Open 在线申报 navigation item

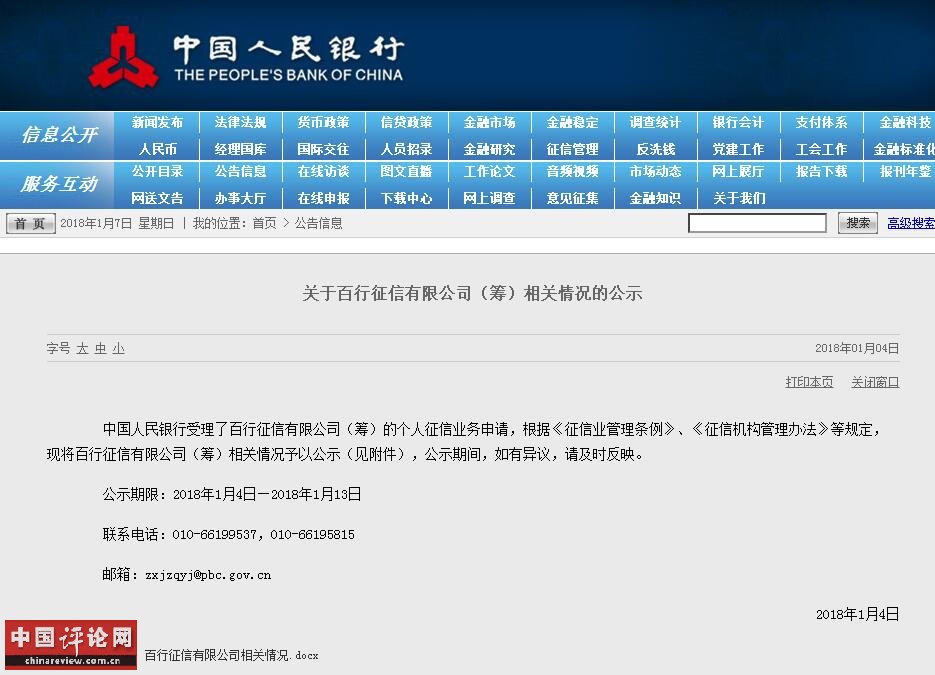coord(323,198)
